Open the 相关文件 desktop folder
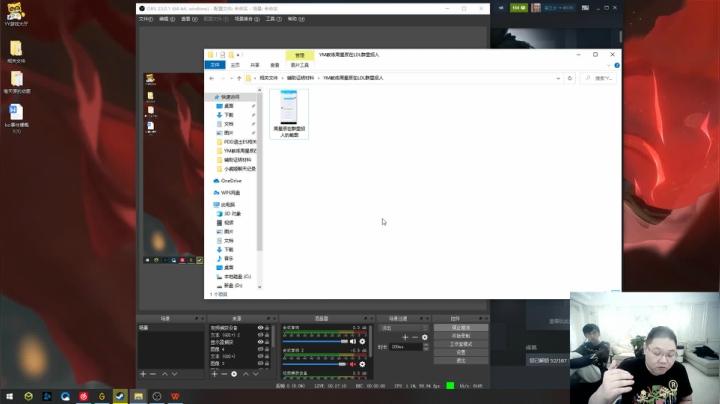720x404 pixels. pyautogui.click(x=16, y=51)
